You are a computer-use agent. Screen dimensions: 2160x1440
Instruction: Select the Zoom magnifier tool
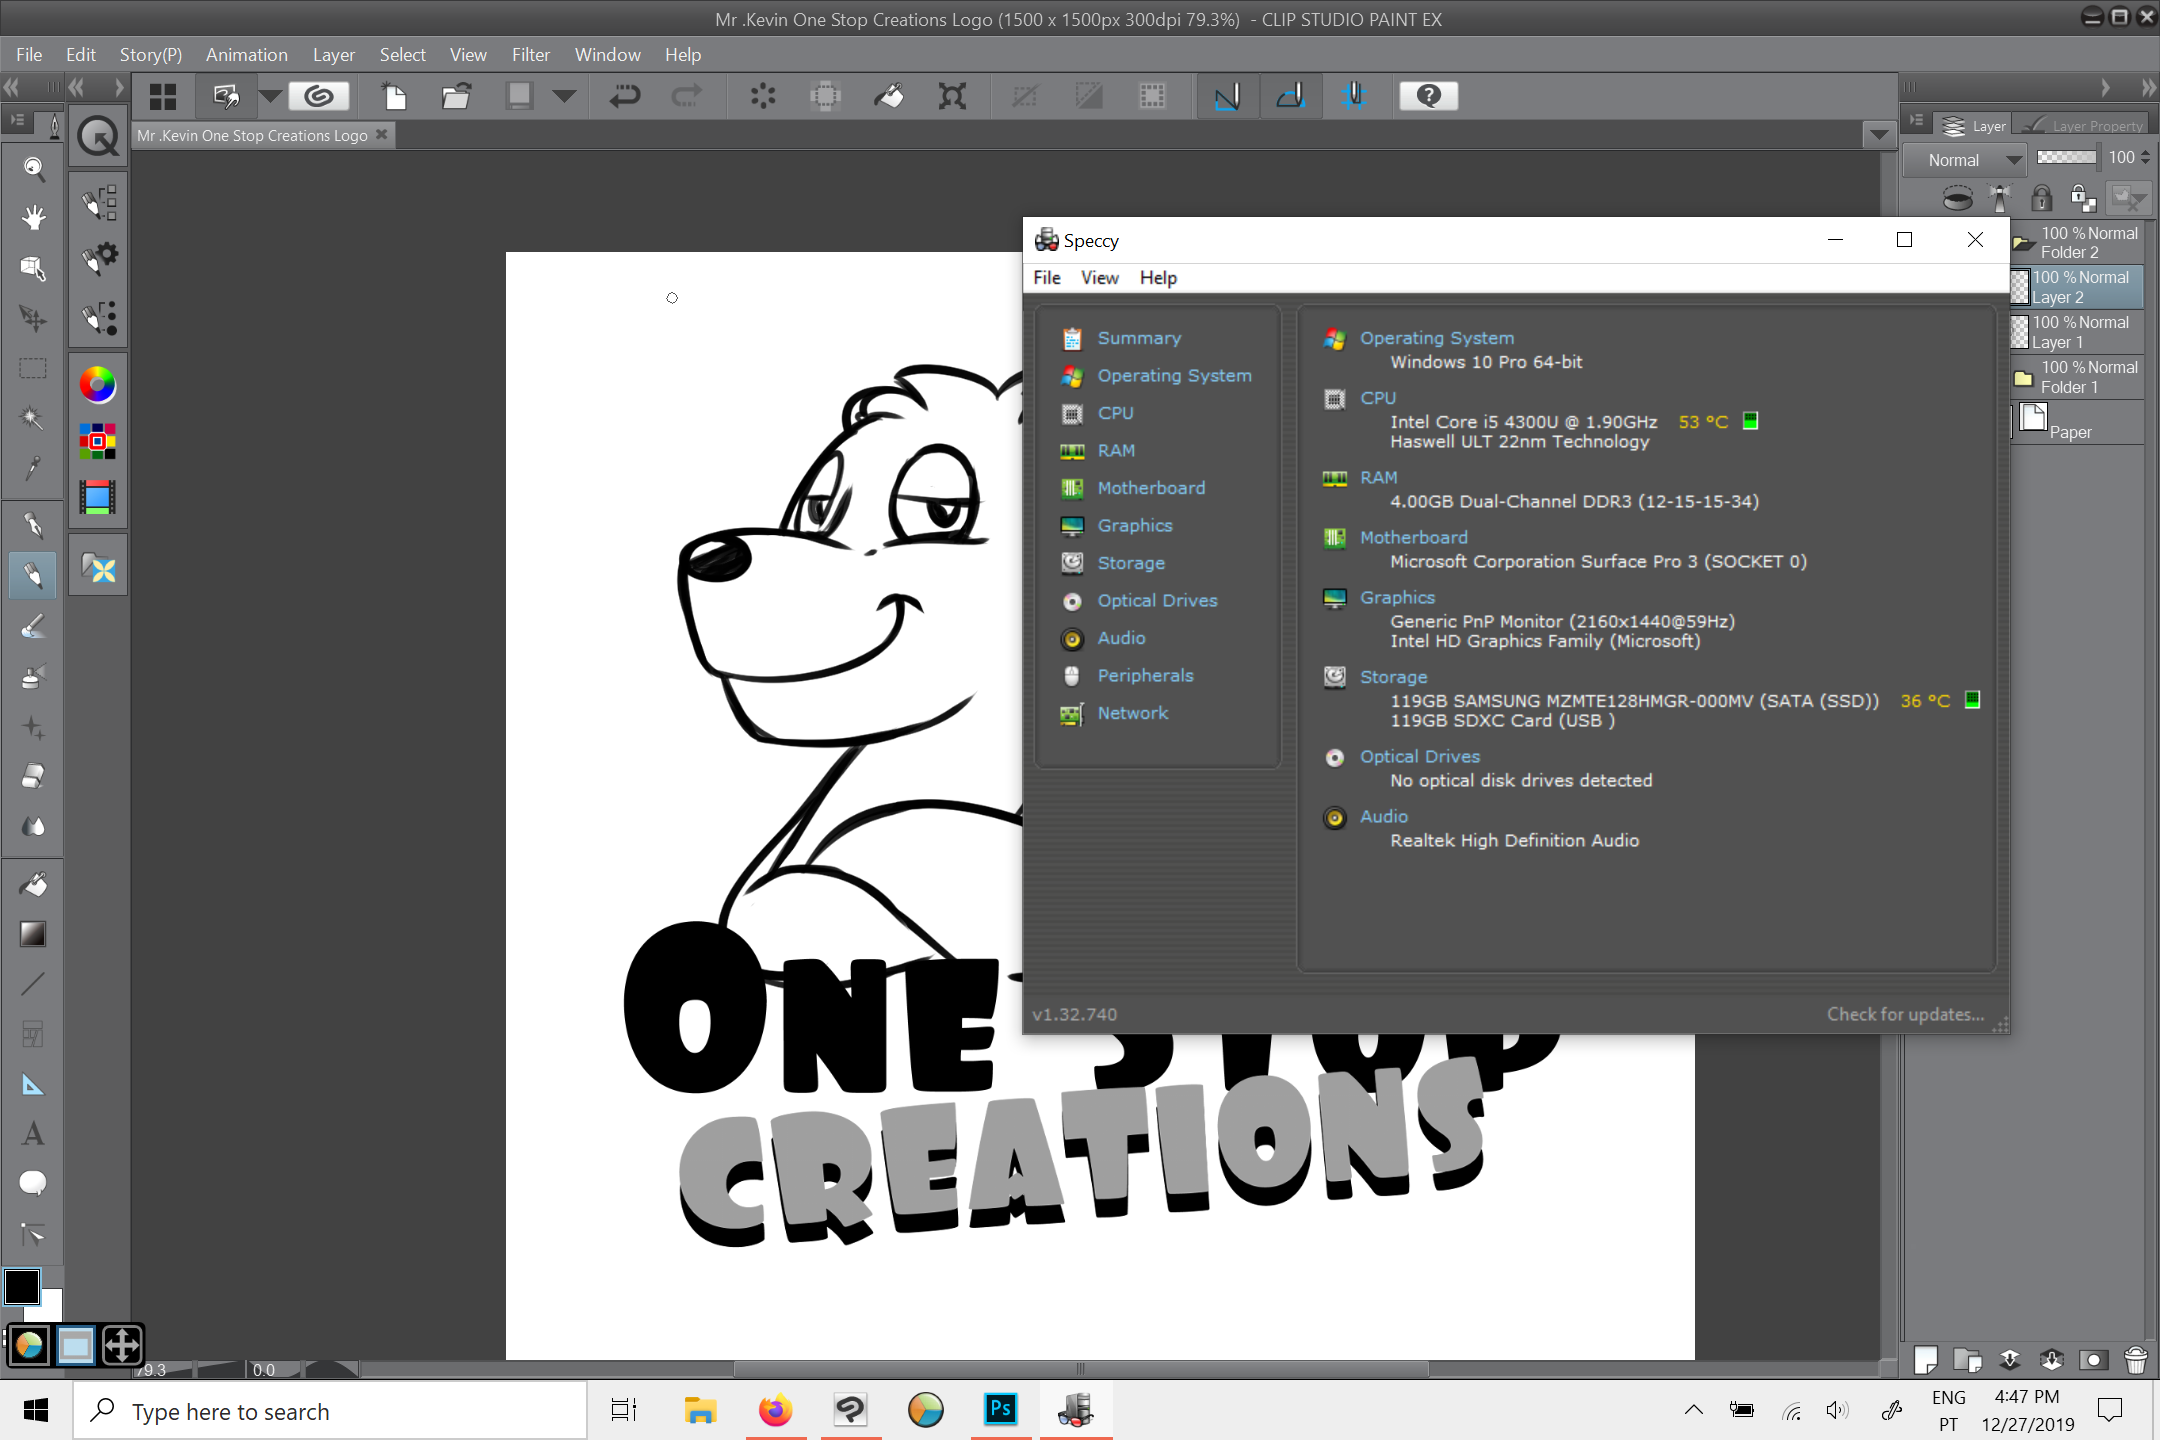(x=33, y=168)
